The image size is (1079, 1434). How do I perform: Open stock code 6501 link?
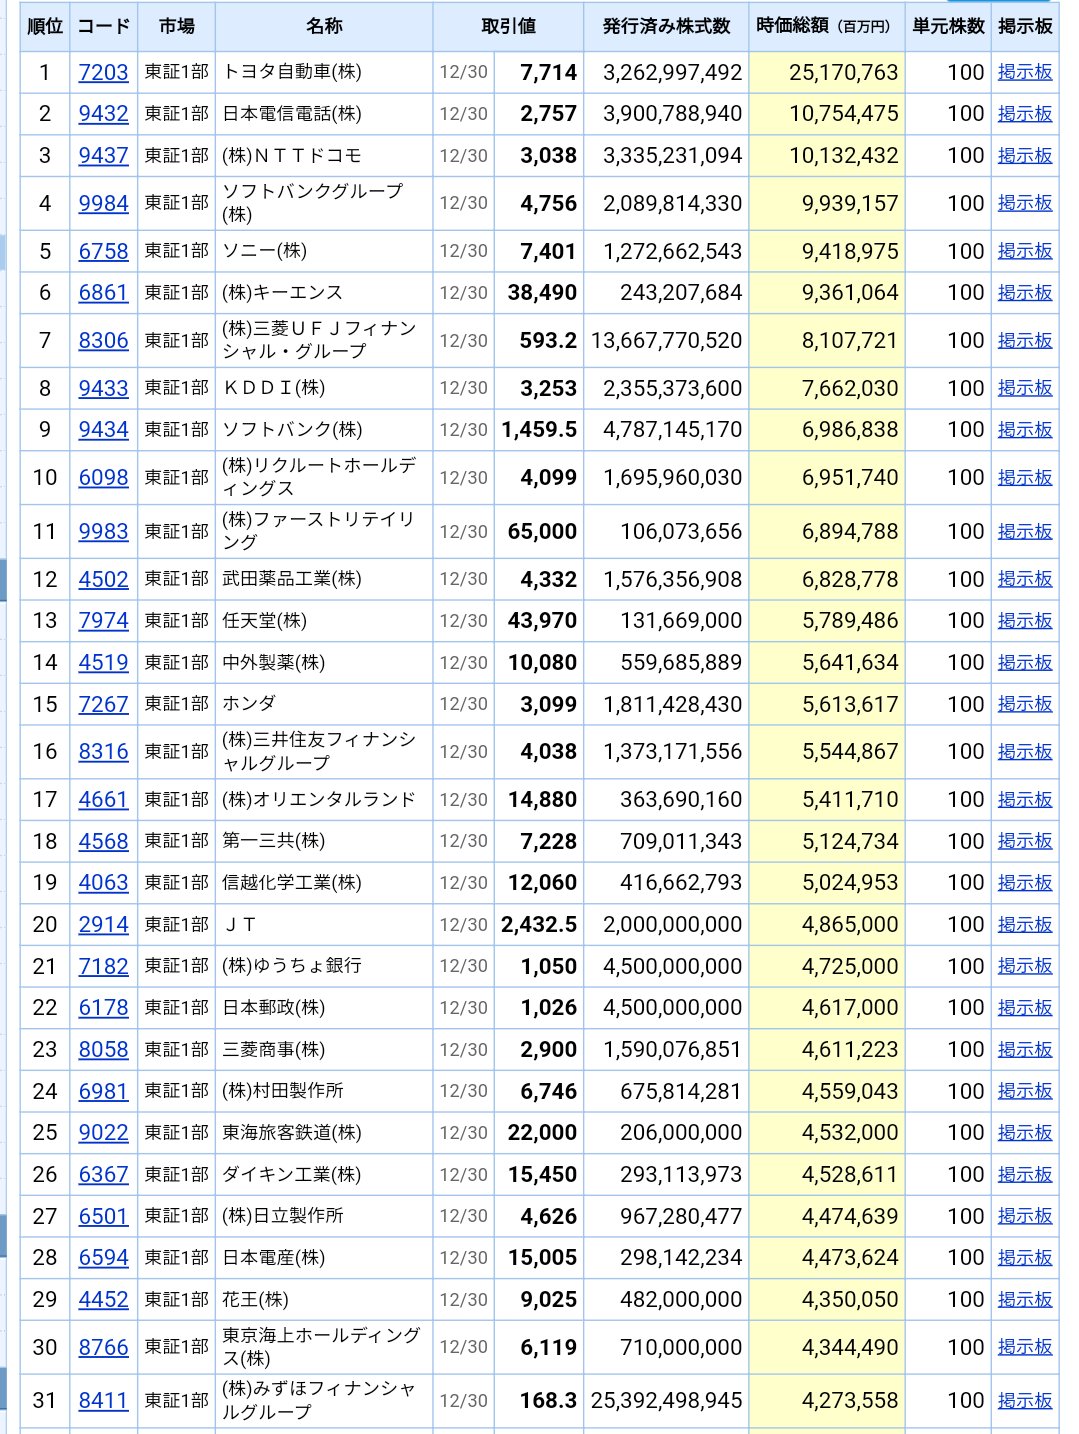point(104,1216)
